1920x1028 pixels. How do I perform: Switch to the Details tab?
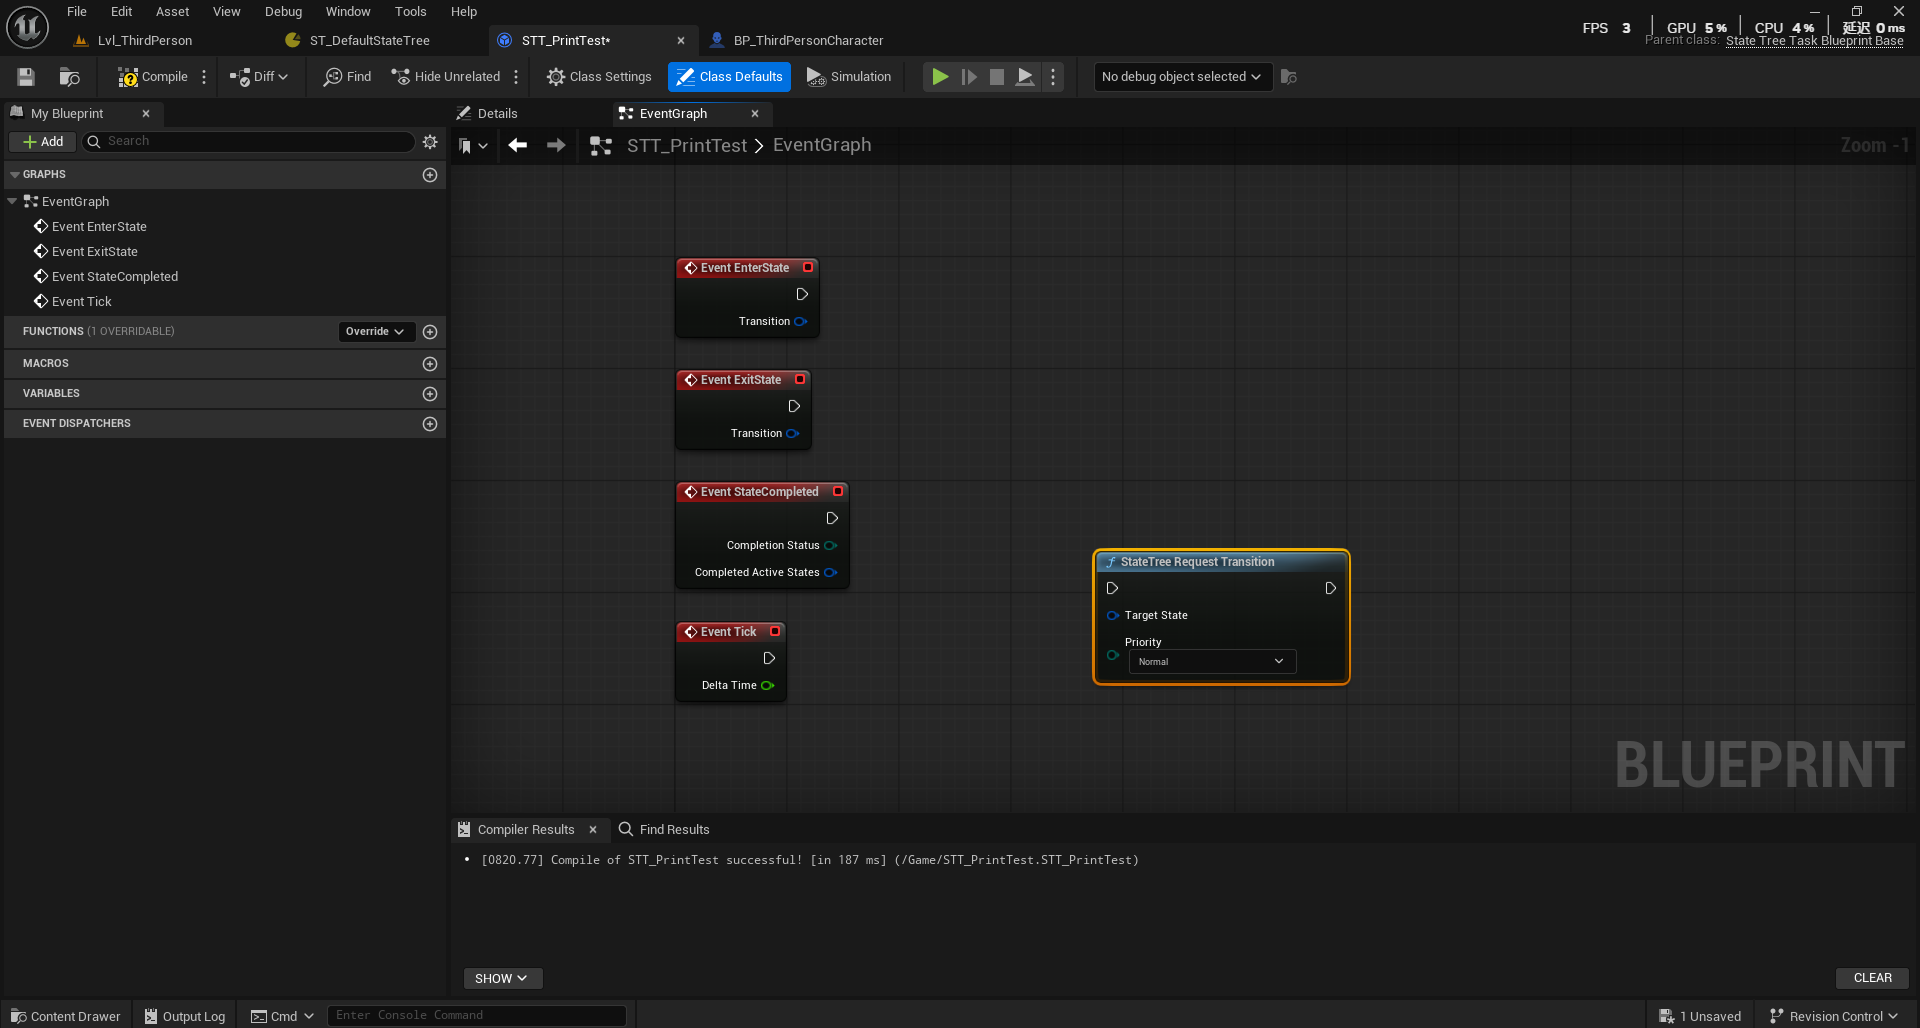point(488,114)
